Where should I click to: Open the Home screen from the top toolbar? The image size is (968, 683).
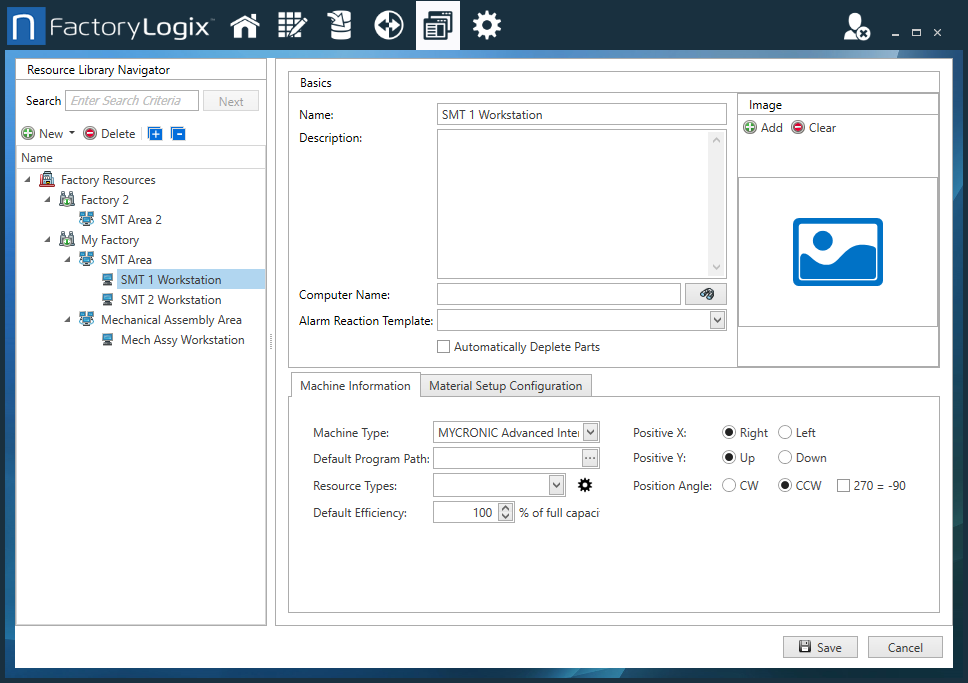coord(244,25)
